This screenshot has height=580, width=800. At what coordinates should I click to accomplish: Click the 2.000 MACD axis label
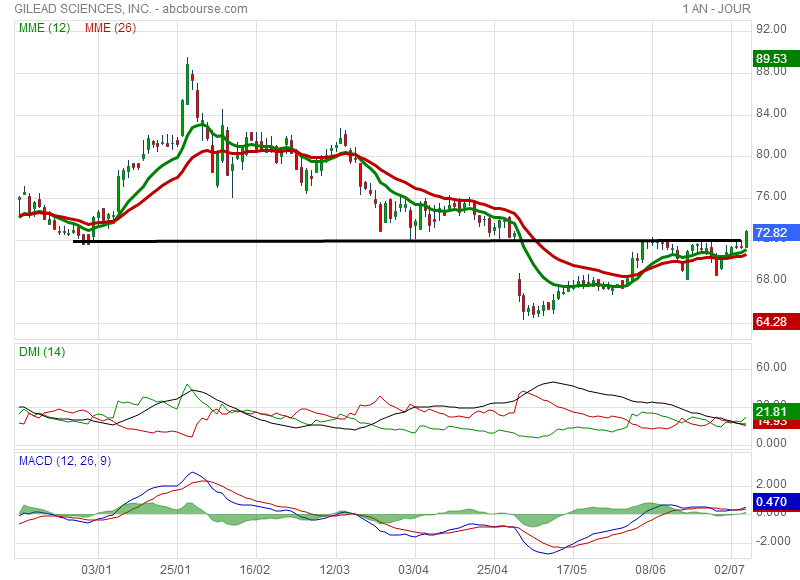pos(771,484)
